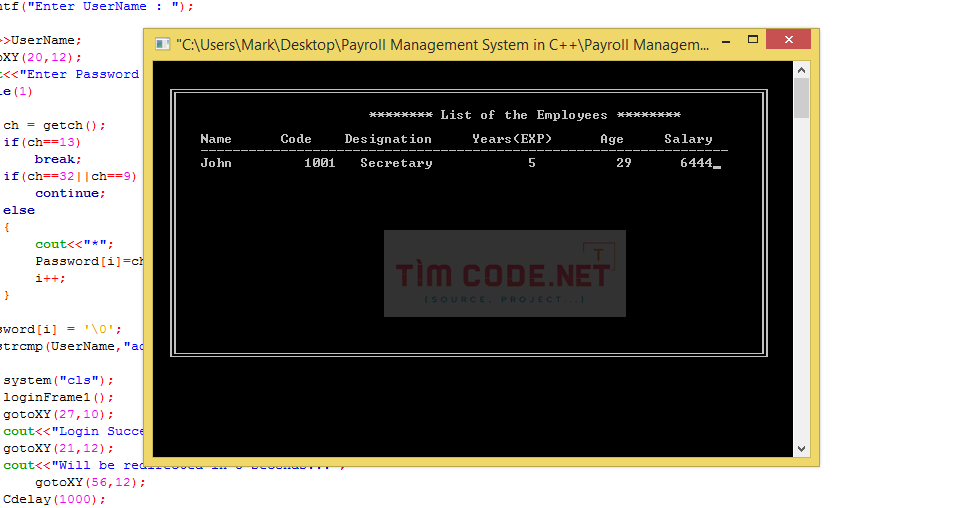The width and height of the screenshot is (969, 508).
Task: Click 'else' keyword in code editor
Action: pos(19,210)
